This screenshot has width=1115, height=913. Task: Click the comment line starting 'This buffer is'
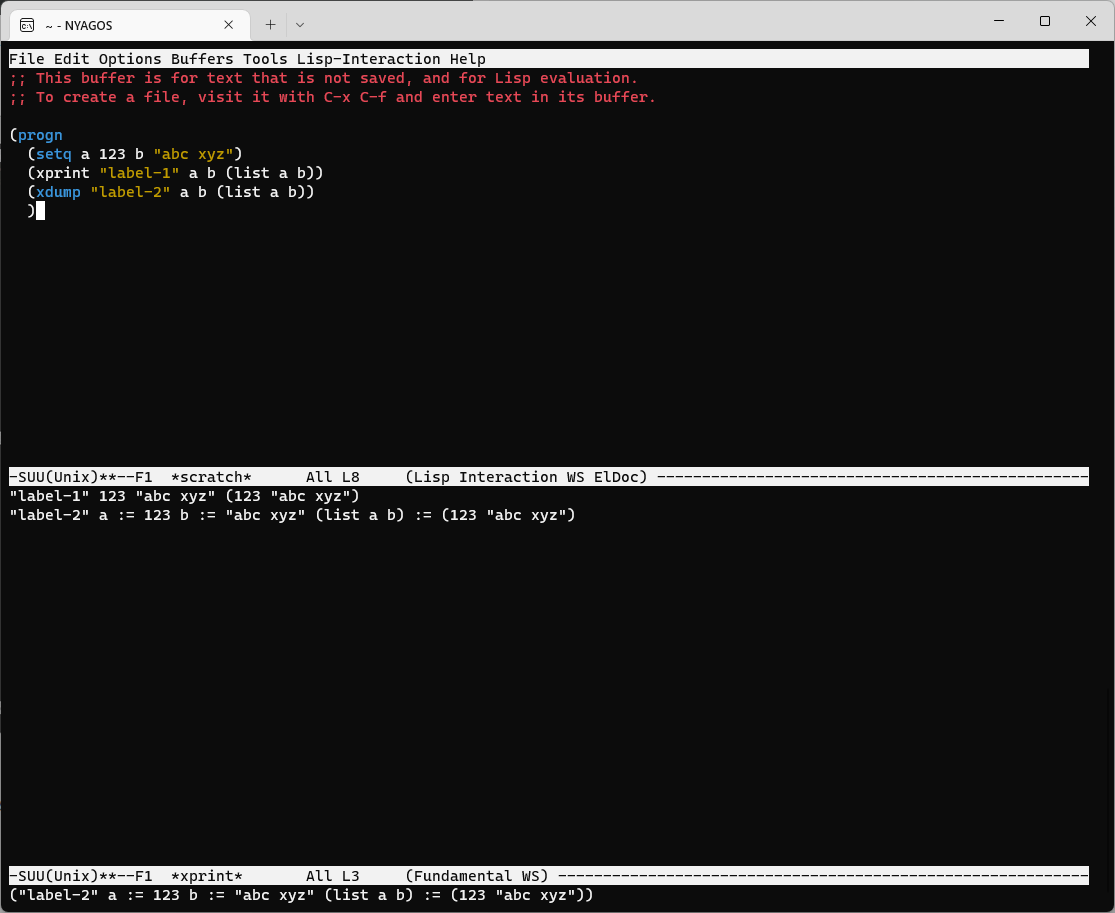[x=324, y=78]
